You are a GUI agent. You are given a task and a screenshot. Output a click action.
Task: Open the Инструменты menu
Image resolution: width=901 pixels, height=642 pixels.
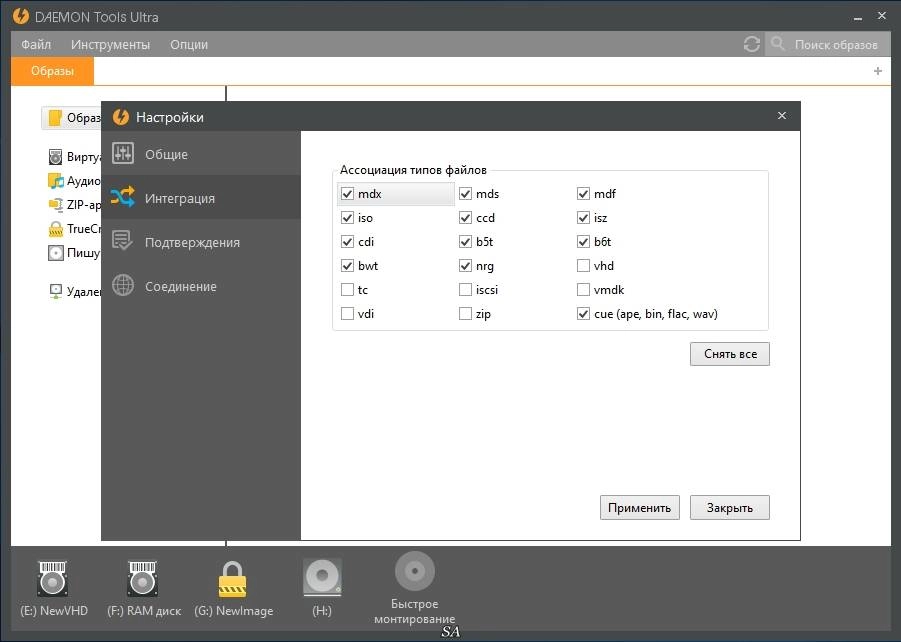pyautogui.click(x=110, y=44)
